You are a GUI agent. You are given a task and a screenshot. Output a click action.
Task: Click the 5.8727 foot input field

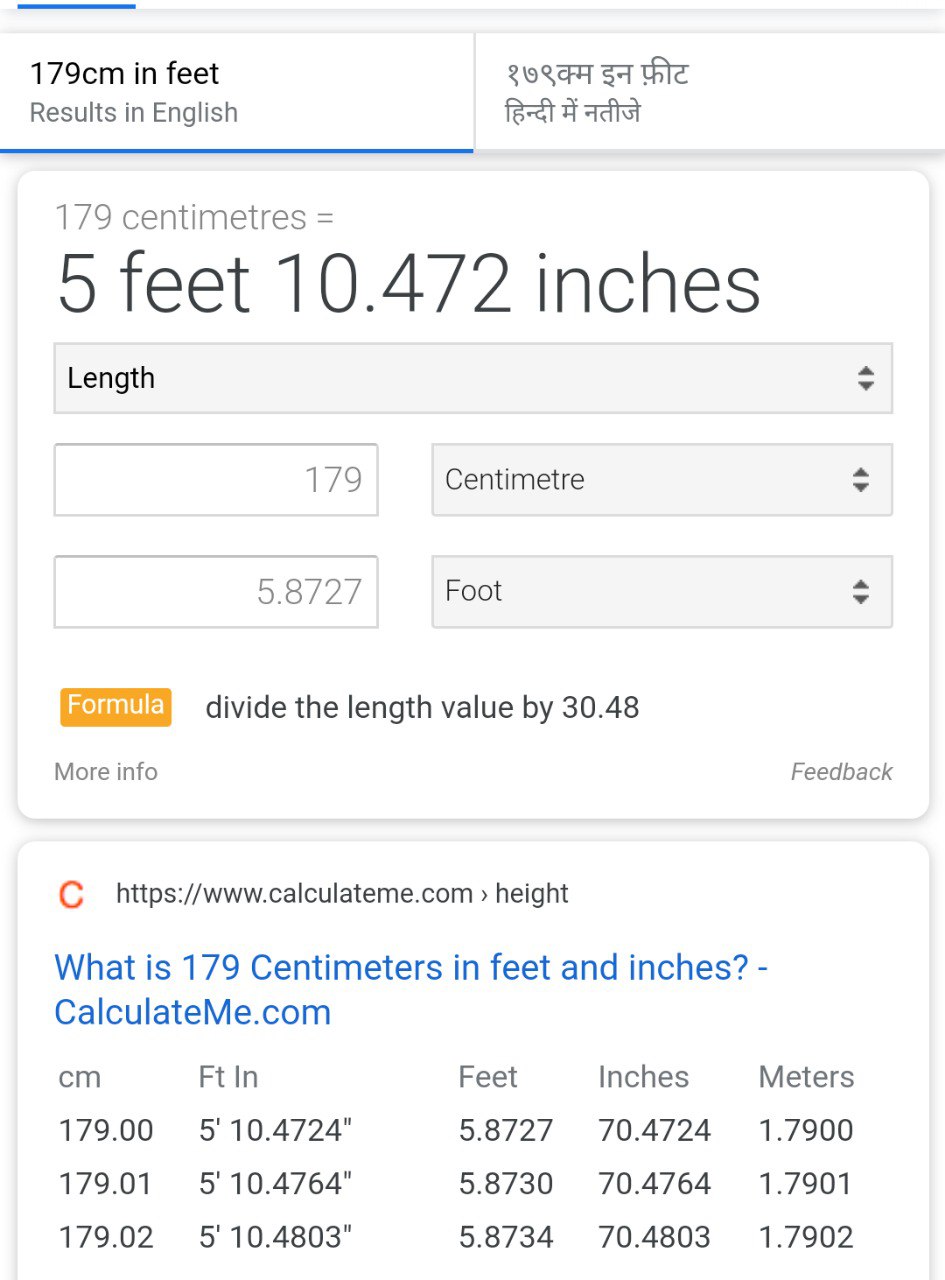[x=216, y=592]
